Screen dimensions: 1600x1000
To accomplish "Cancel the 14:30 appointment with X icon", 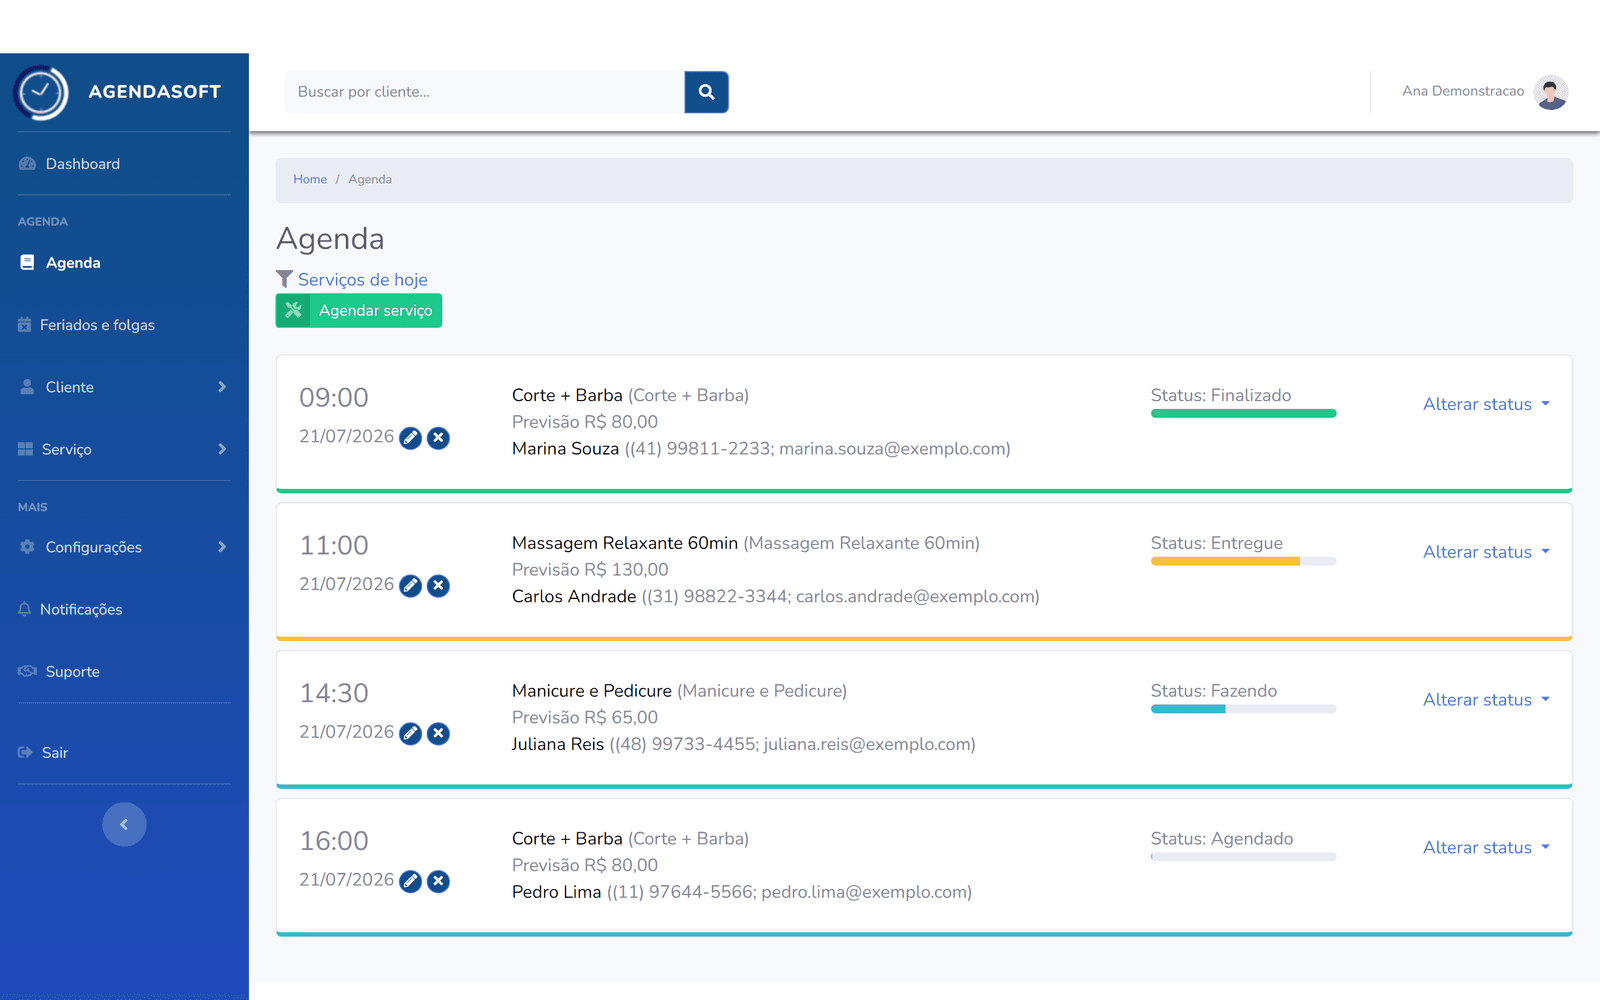I will [x=438, y=734].
